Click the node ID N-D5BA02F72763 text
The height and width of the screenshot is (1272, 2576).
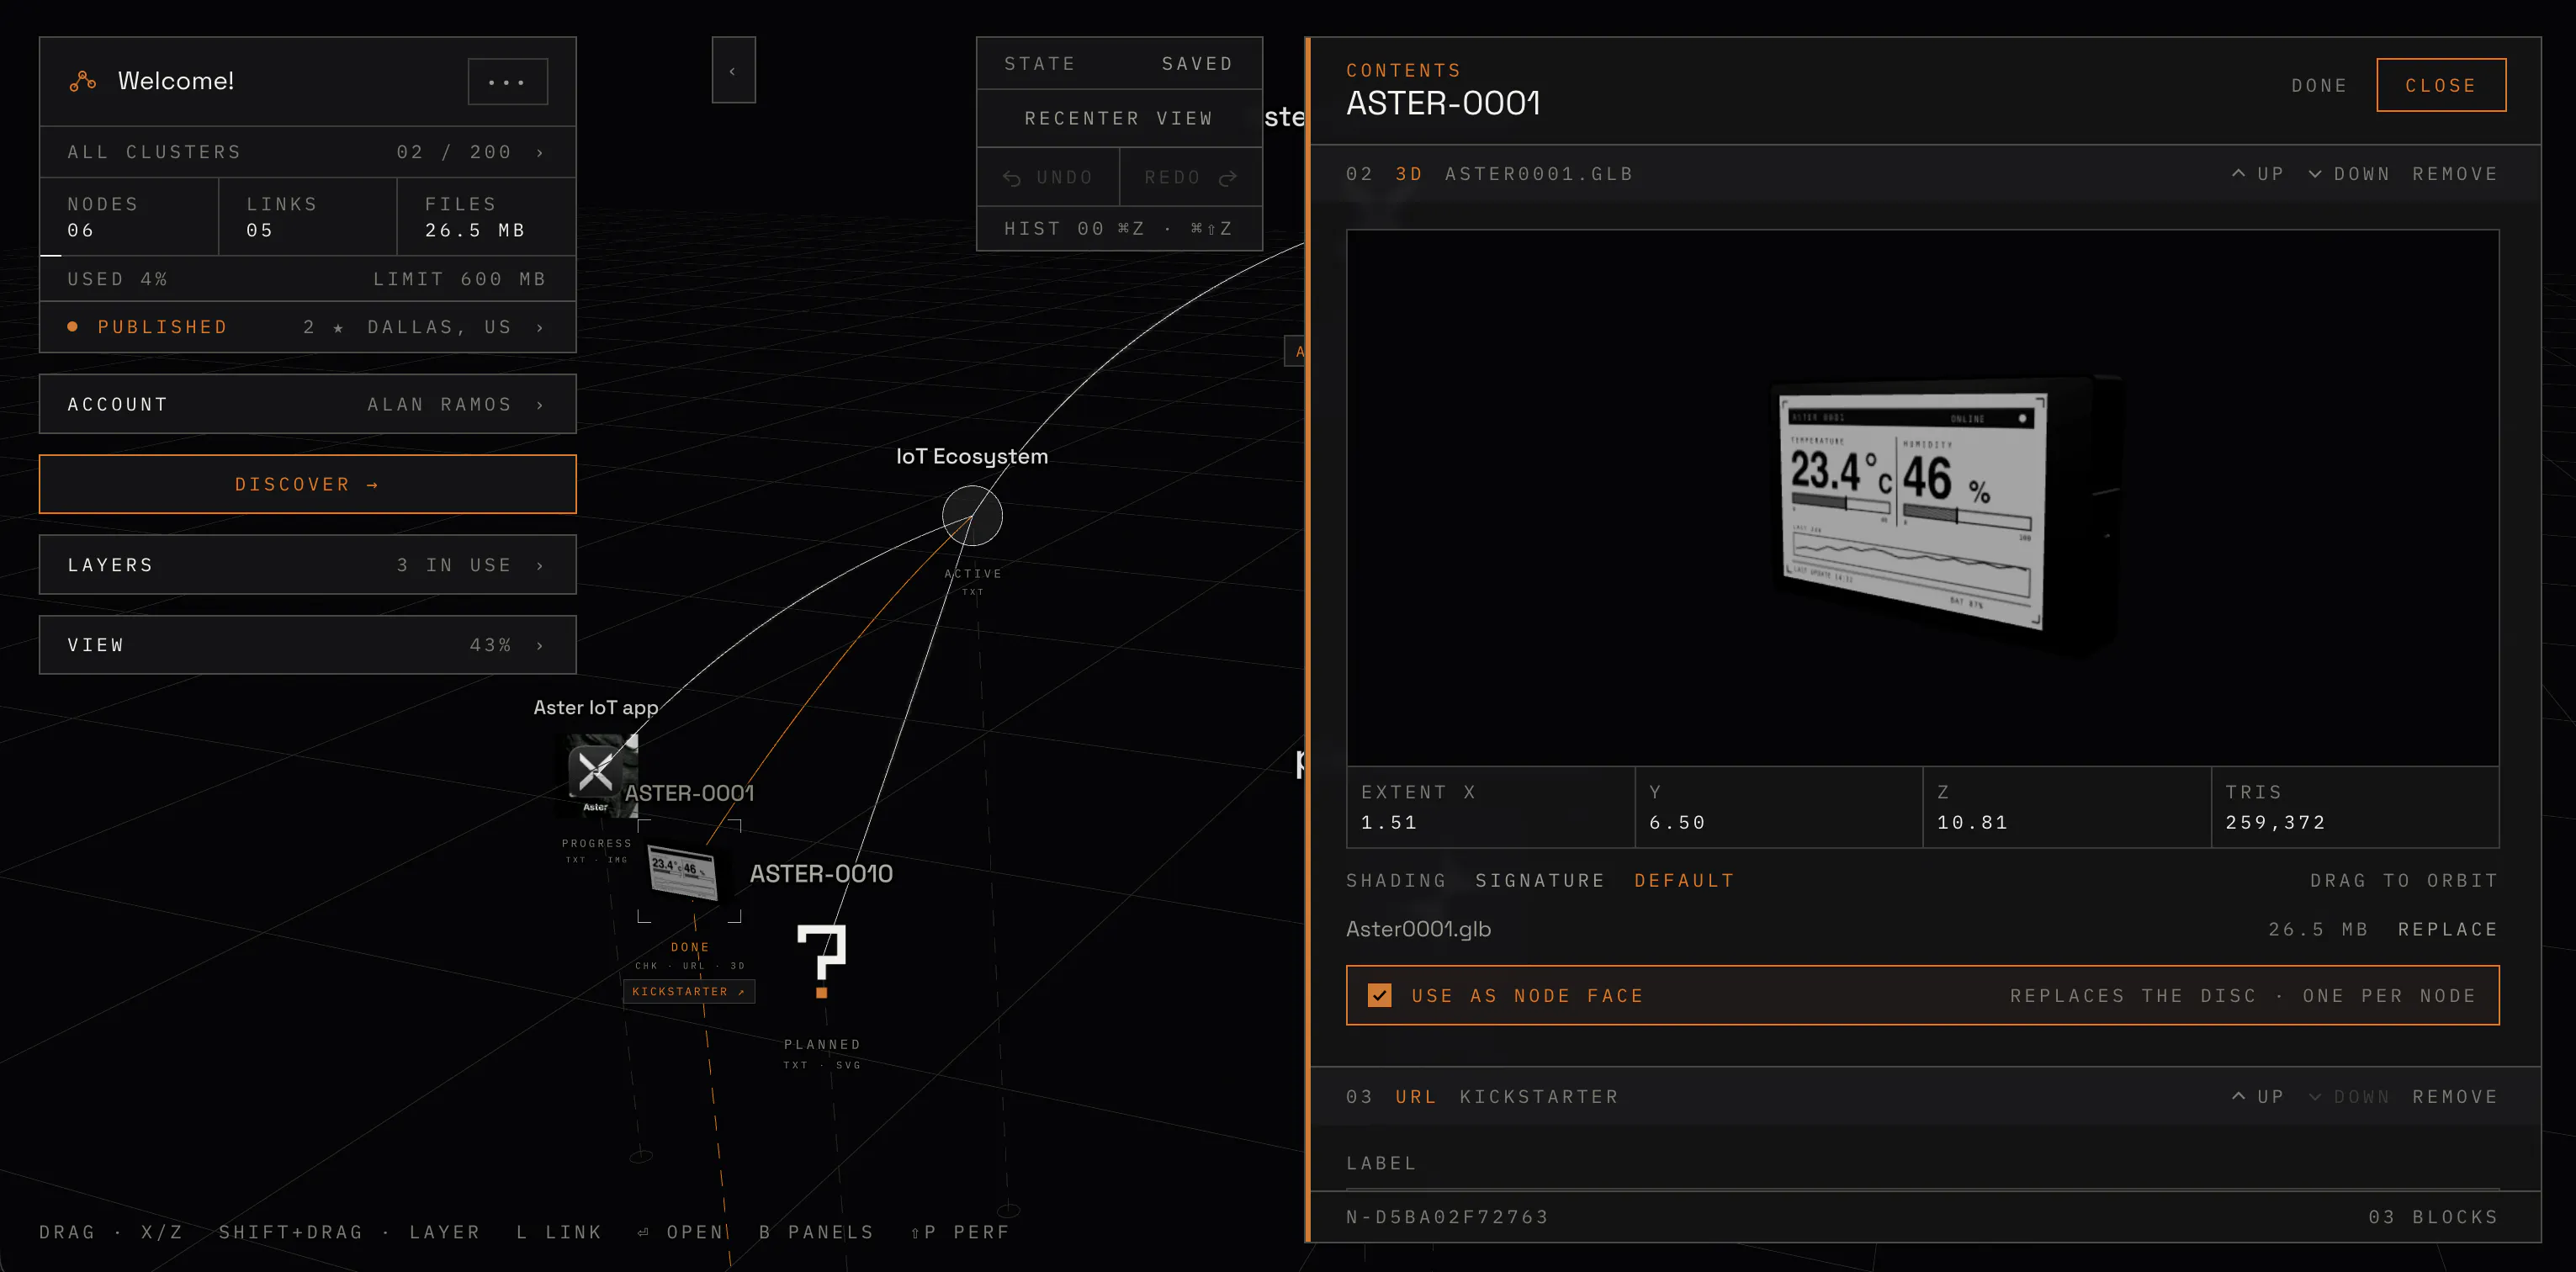tap(1447, 1217)
